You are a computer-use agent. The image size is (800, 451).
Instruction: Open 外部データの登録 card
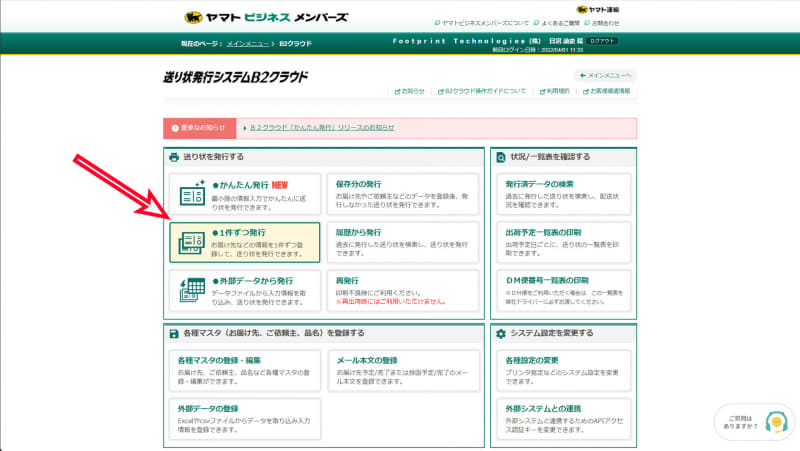click(x=245, y=419)
